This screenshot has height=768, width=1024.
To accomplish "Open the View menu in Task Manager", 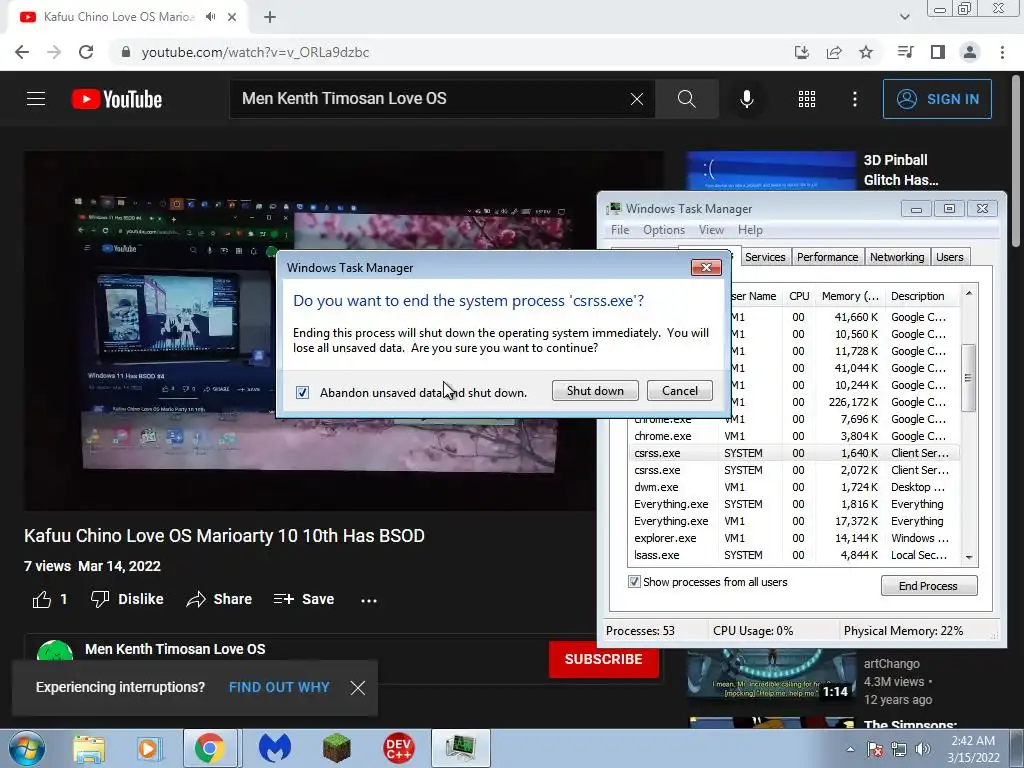I will 711,230.
